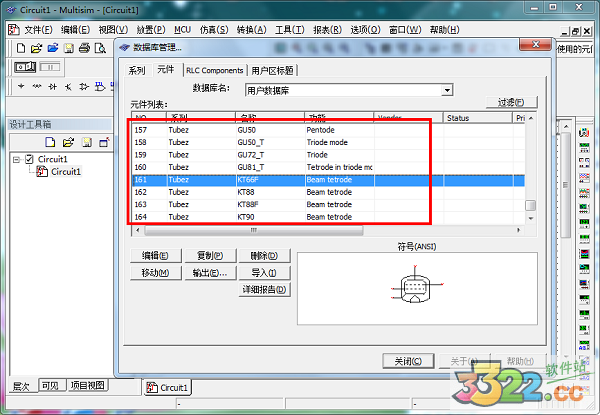Toggle the Circuit1 root checkbox in tree
This screenshot has height=415, width=600.
pos(29,159)
